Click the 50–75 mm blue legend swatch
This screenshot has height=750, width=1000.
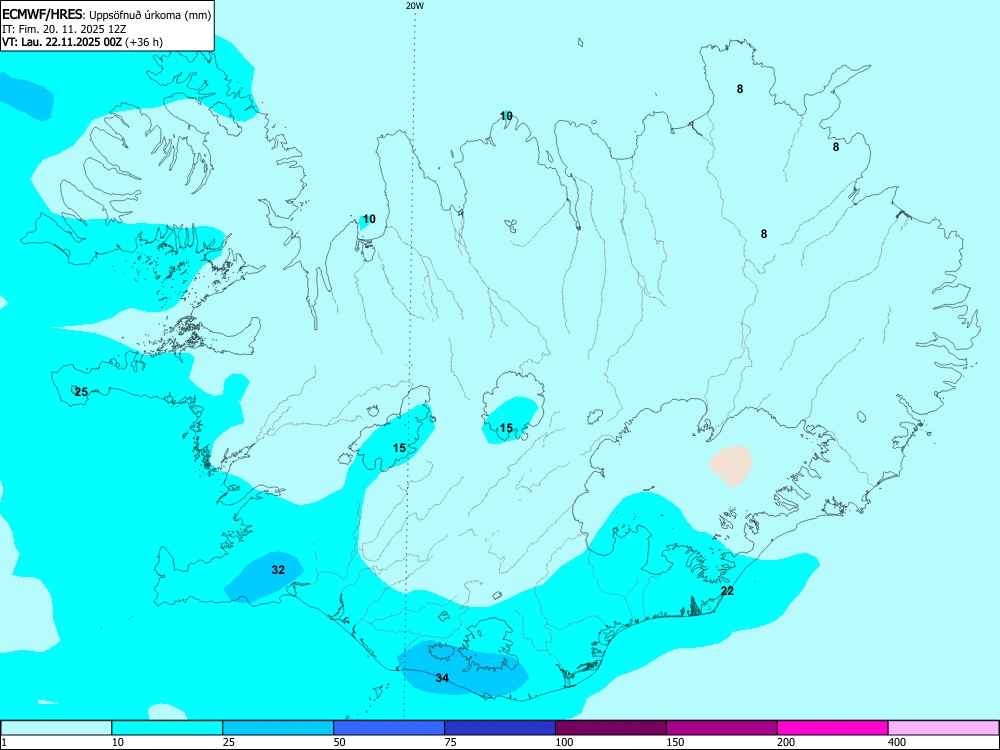[389, 728]
